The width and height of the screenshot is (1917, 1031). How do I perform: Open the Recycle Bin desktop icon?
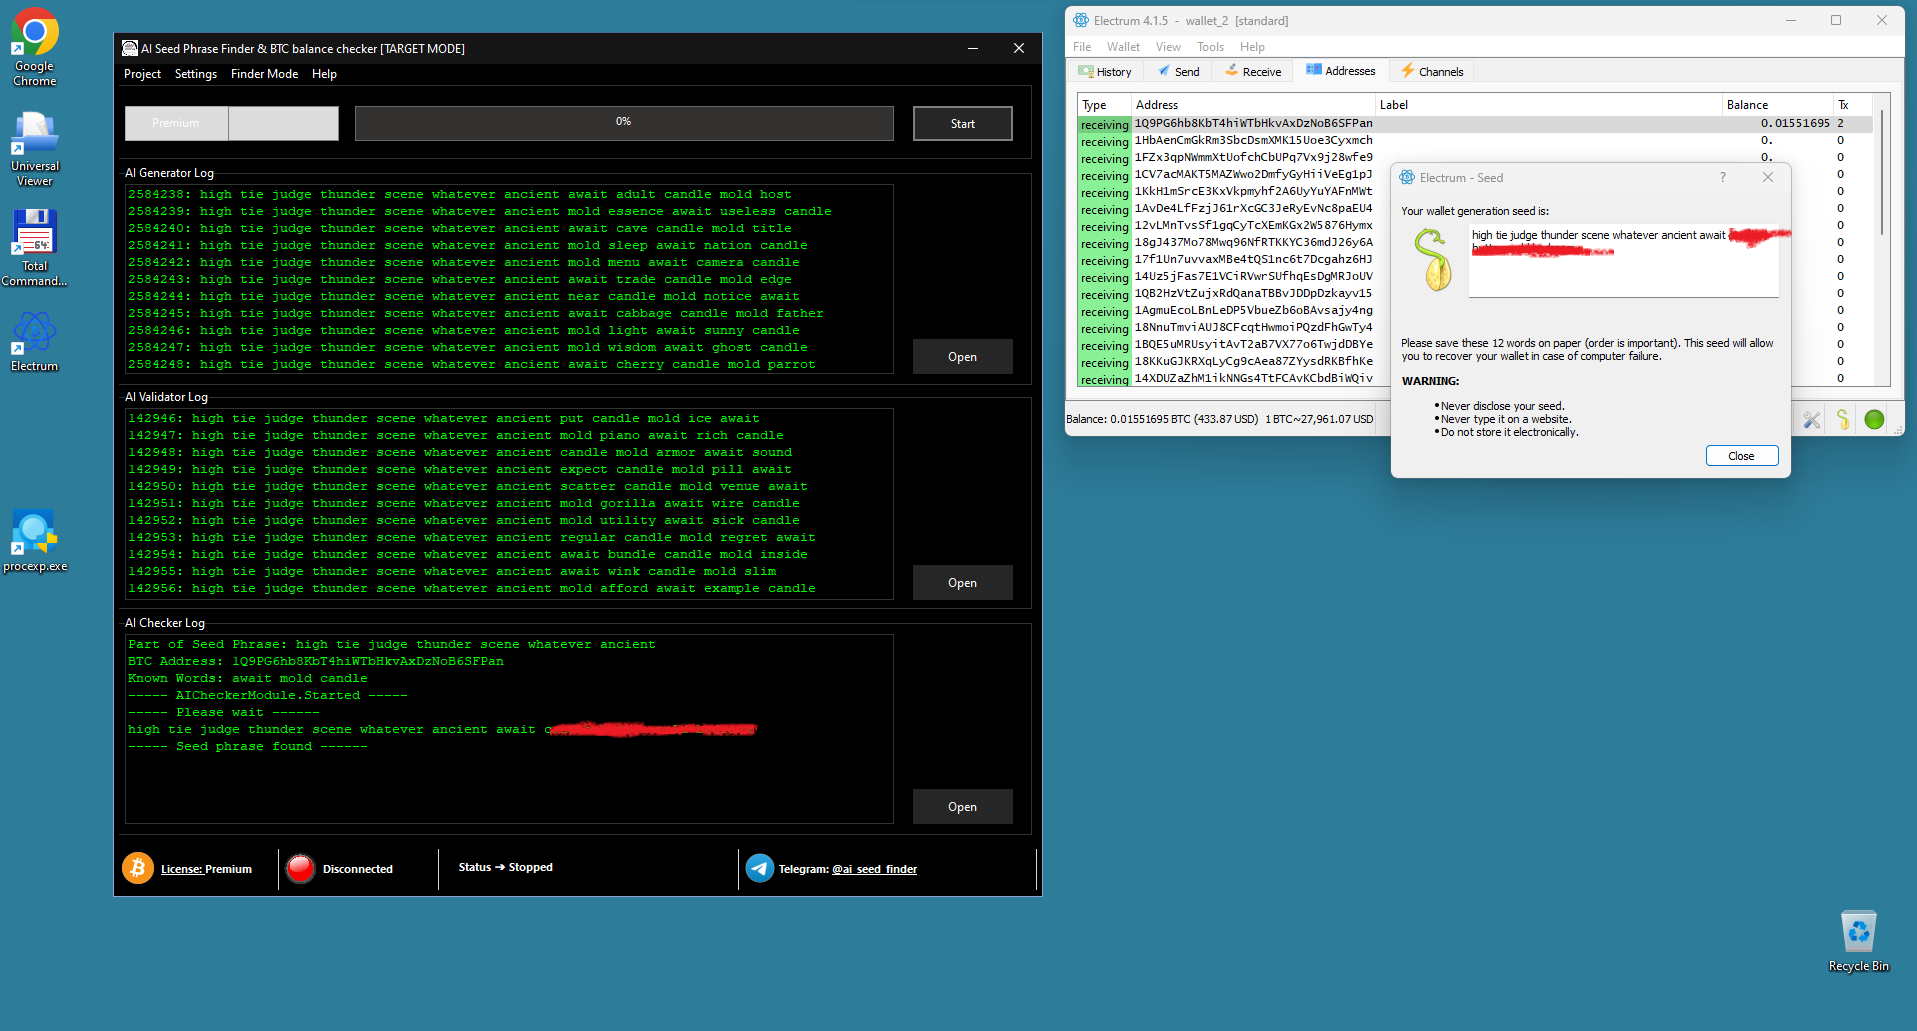1858,940
